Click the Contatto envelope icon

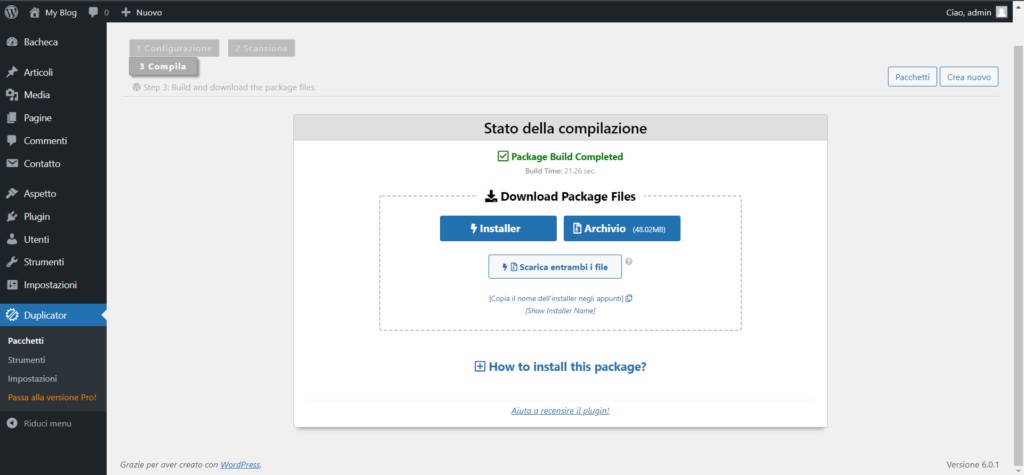click(x=12, y=164)
